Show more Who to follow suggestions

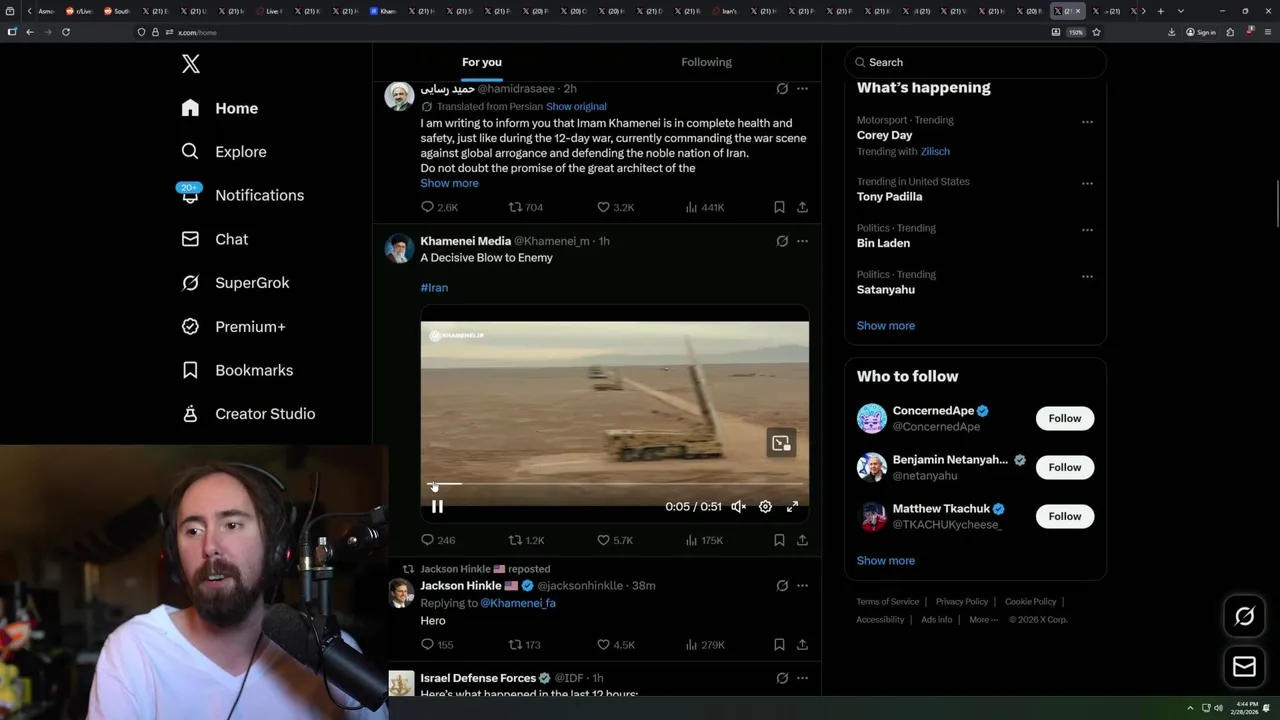tap(886, 560)
